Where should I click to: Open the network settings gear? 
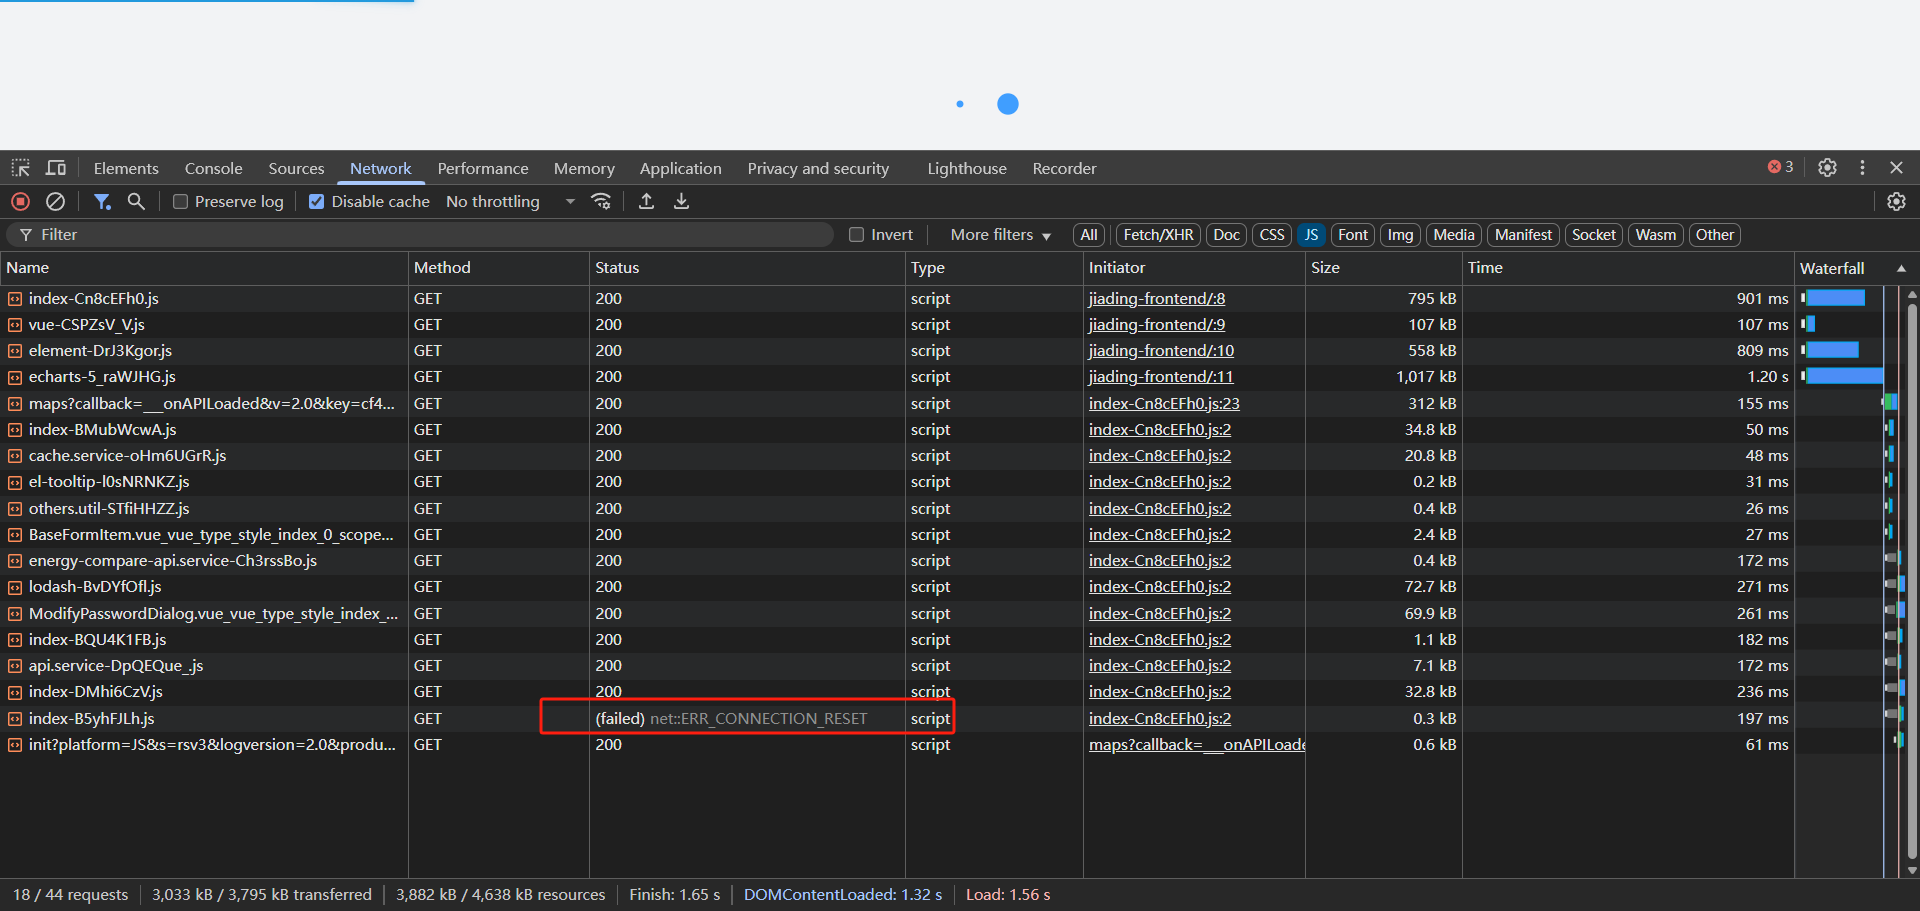(x=1897, y=201)
